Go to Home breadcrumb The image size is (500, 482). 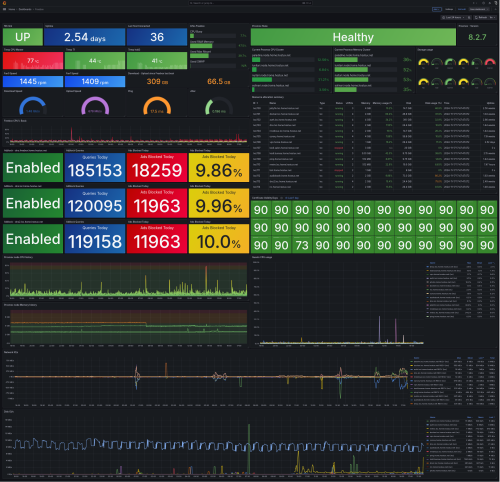pyautogui.click(x=12, y=9)
